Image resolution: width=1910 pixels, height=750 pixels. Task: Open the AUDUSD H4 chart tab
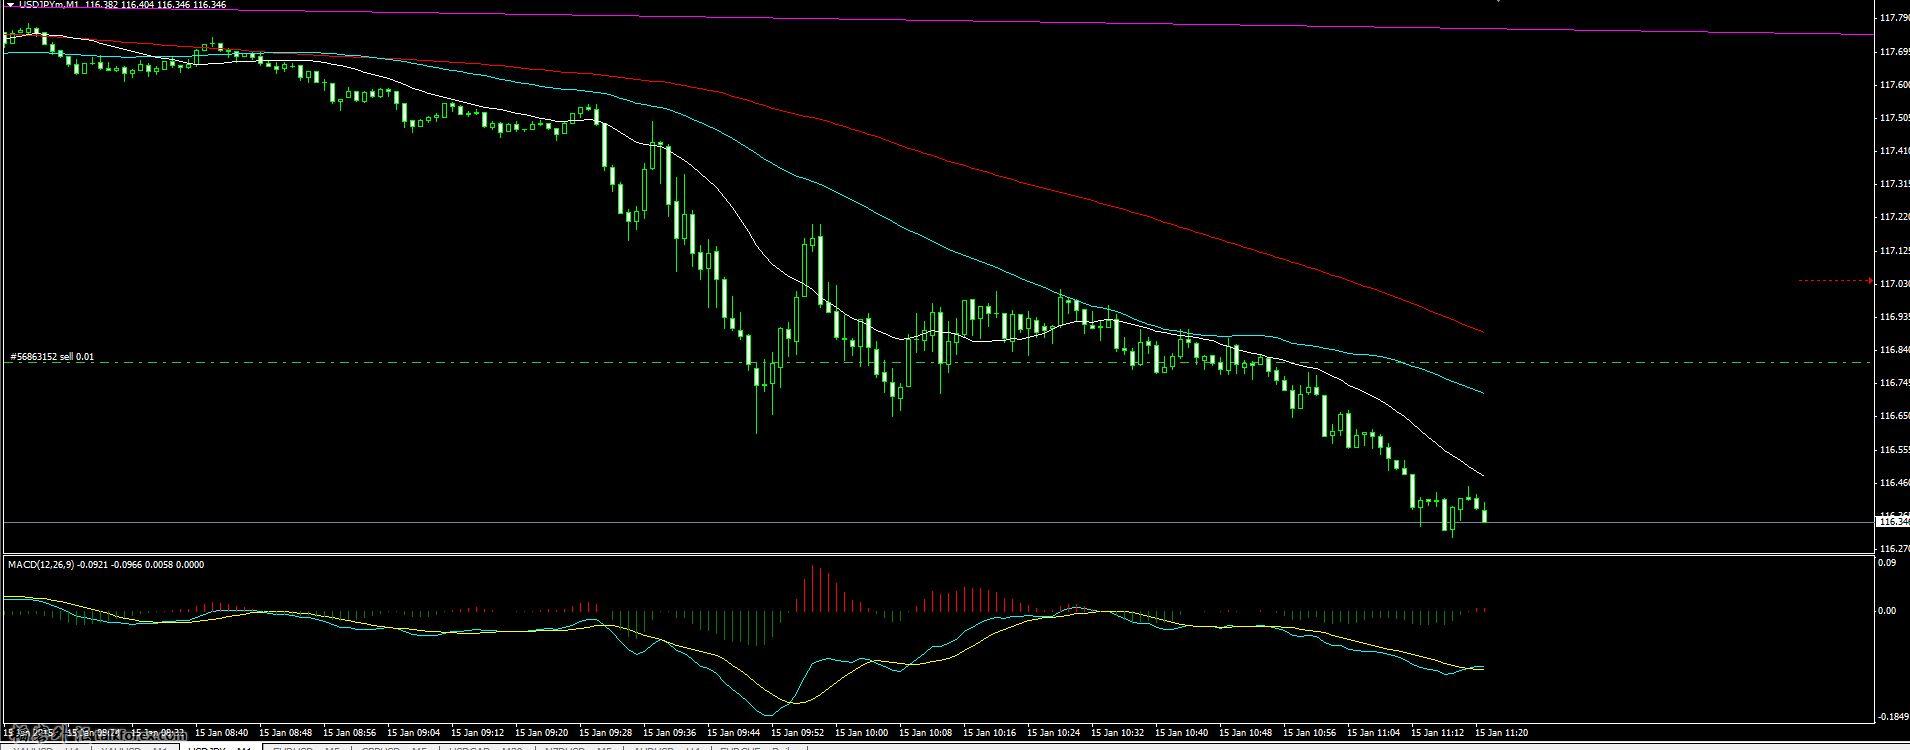click(669, 746)
